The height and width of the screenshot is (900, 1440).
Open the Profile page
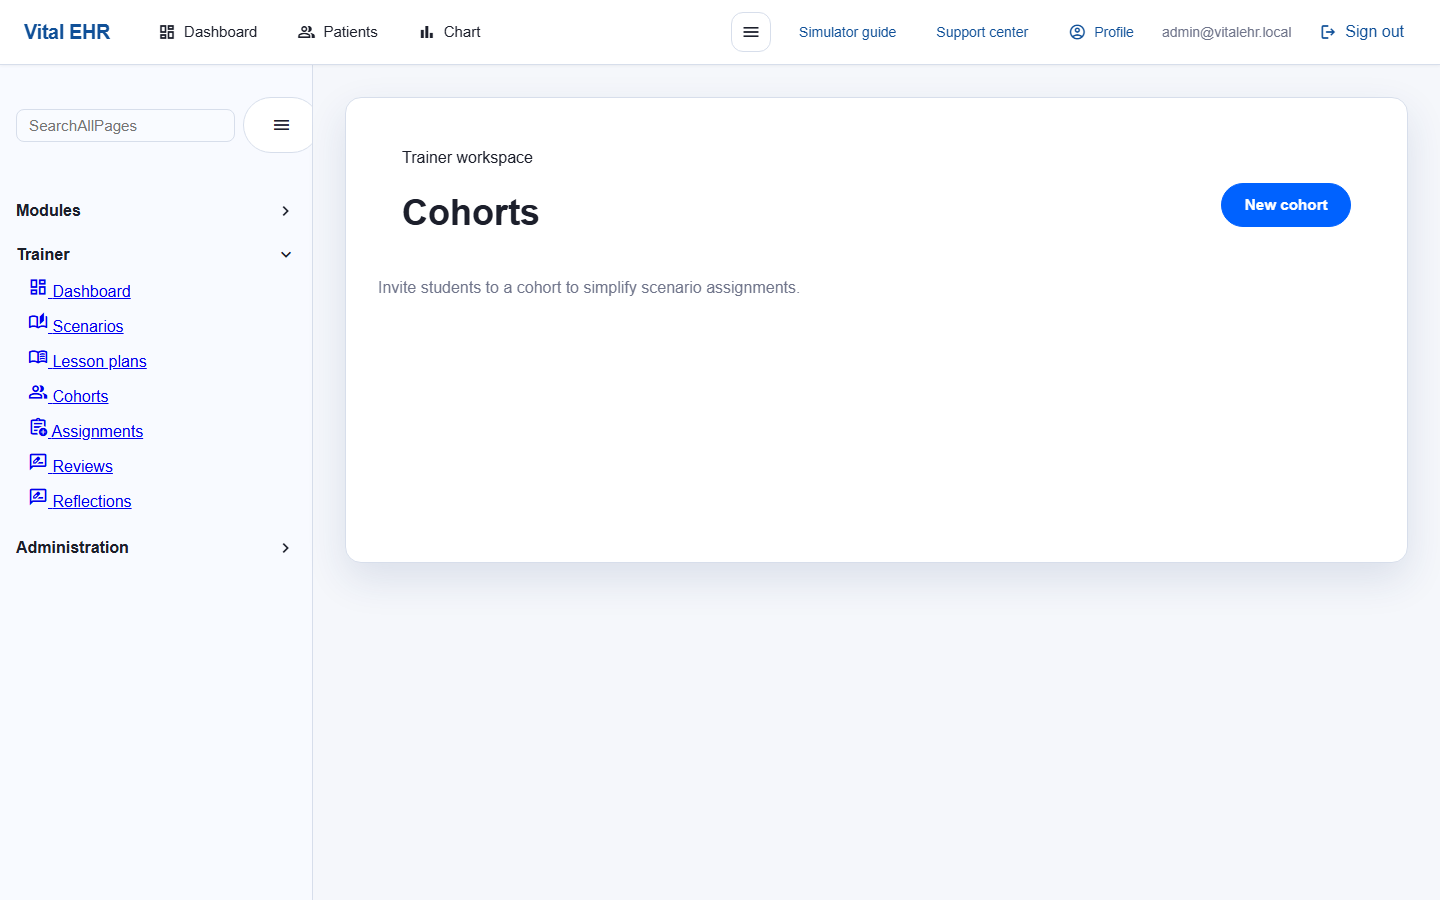click(x=1101, y=32)
